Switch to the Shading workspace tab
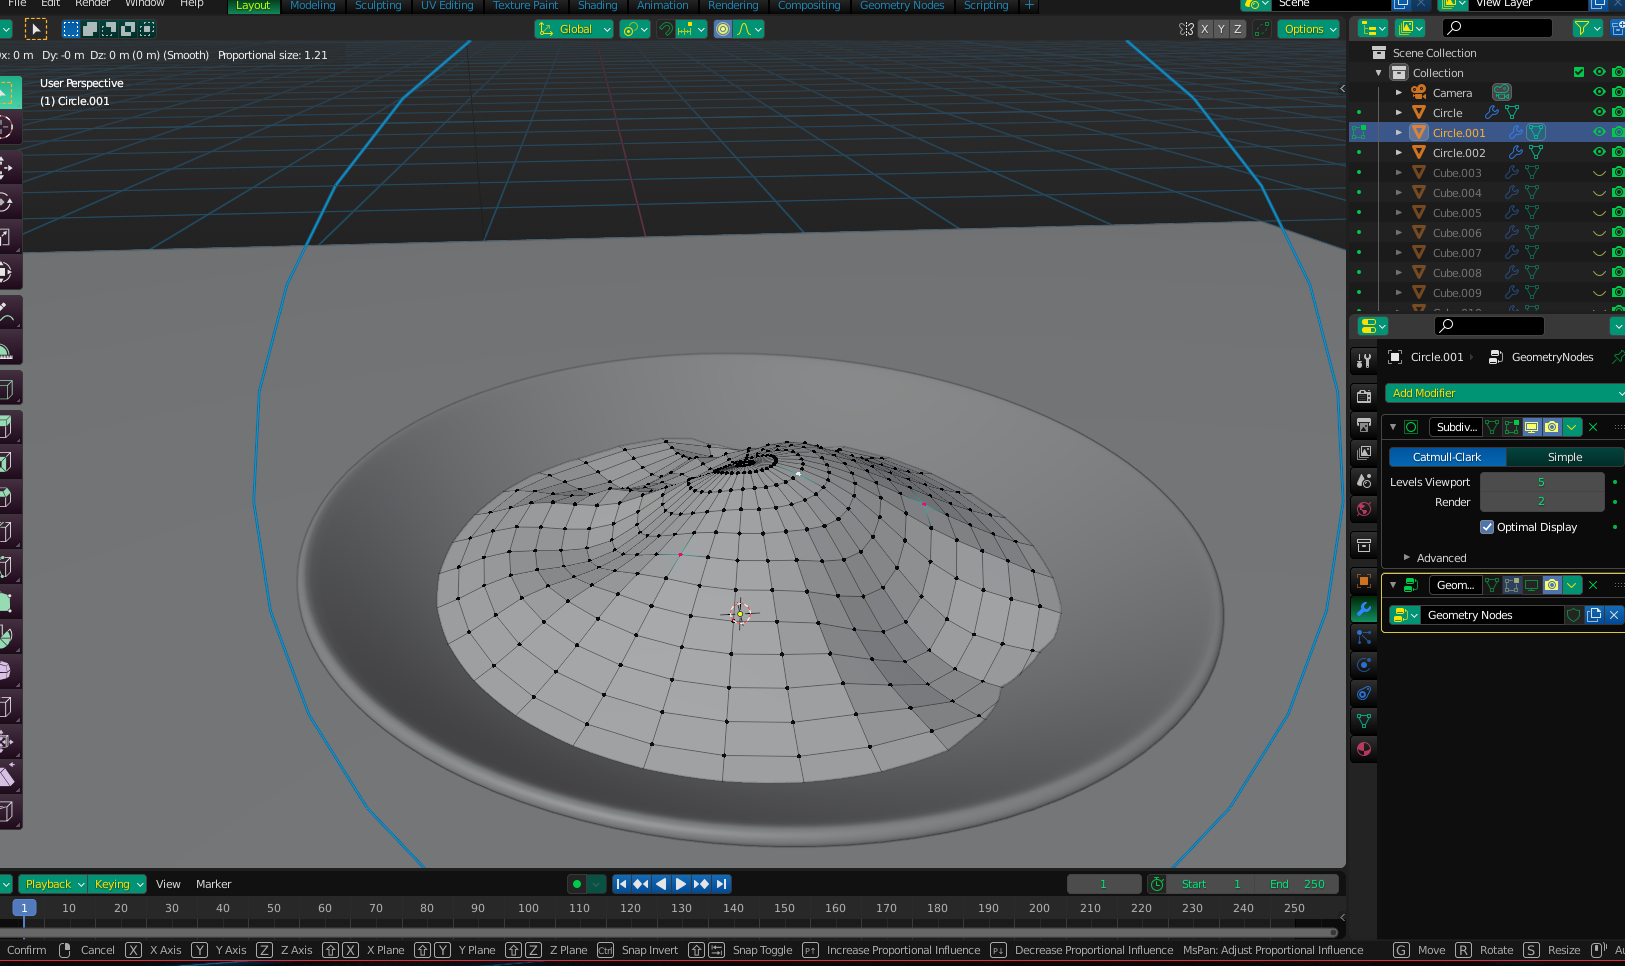Screen dimensions: 1625x966 click(x=597, y=6)
